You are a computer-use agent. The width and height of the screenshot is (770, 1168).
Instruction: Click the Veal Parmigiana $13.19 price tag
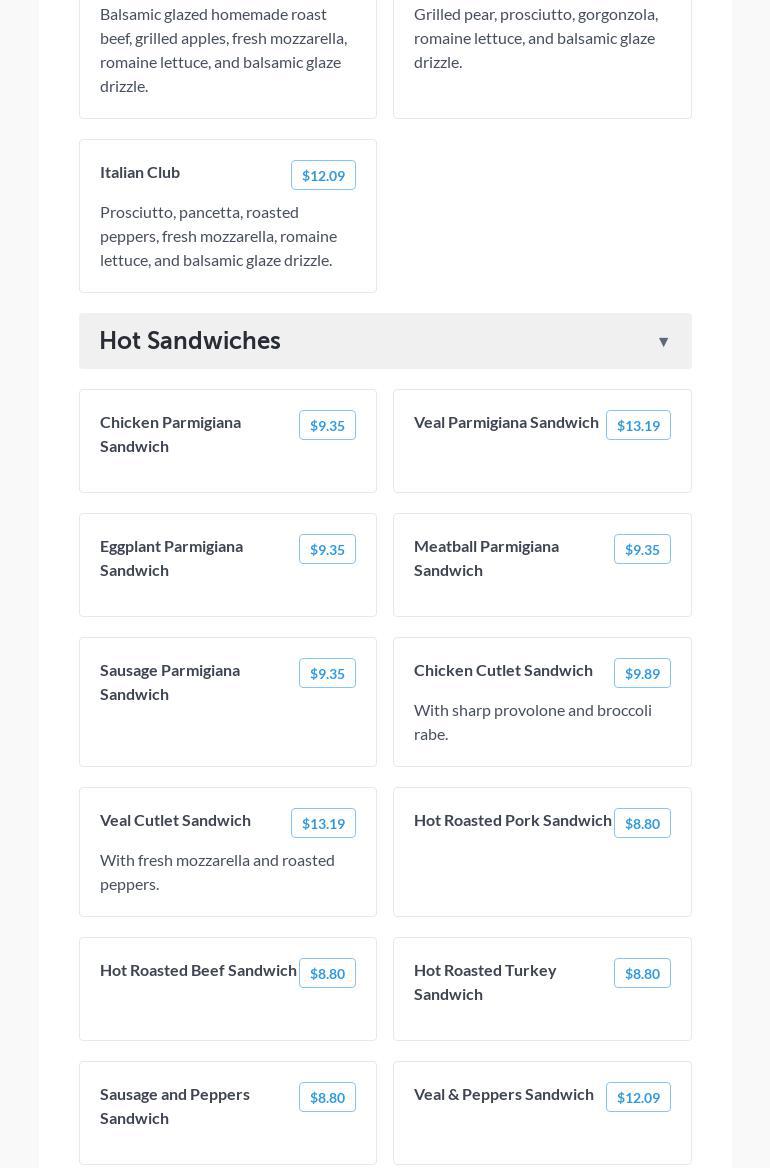pos(638,425)
